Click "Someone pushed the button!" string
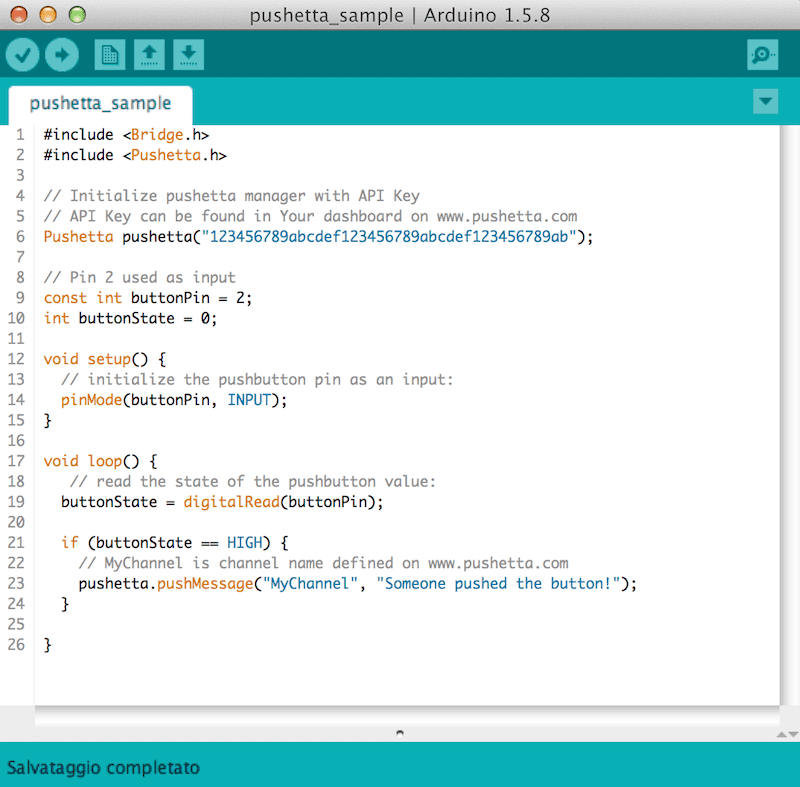The image size is (800, 787). click(498, 583)
